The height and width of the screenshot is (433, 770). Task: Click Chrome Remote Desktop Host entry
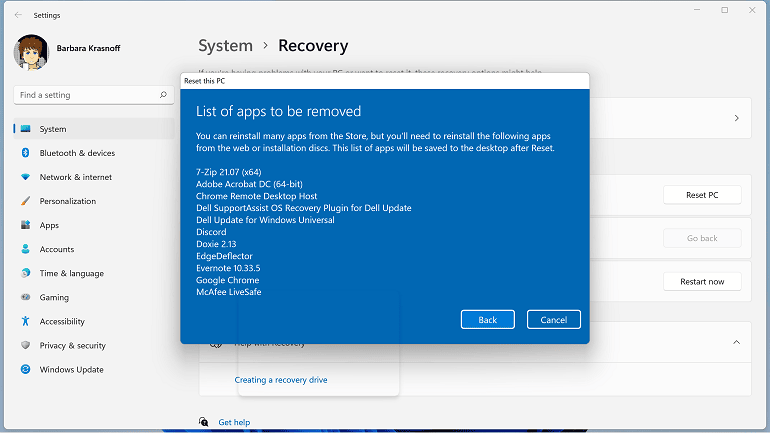coord(256,196)
